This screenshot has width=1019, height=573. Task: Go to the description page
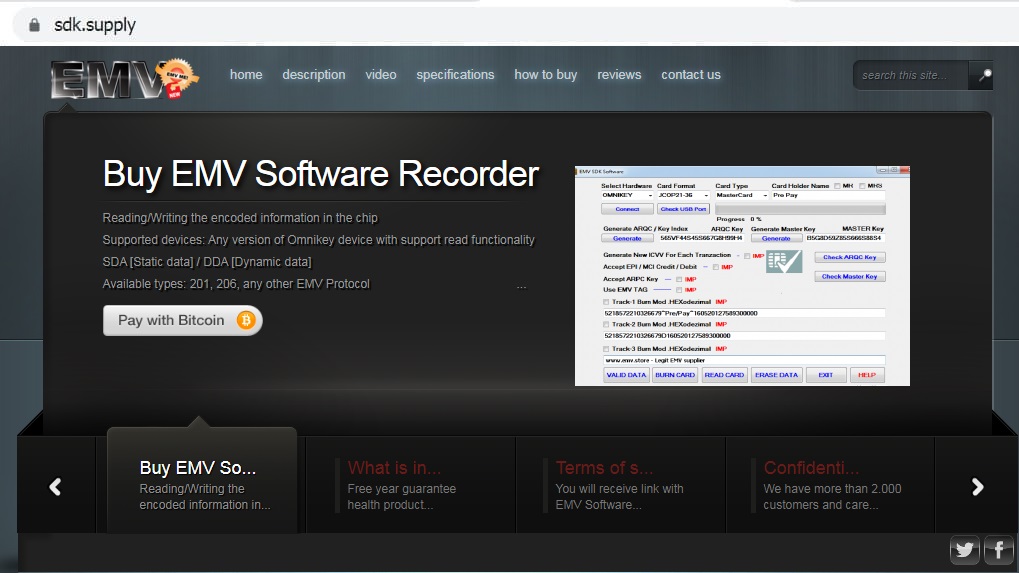(313, 75)
